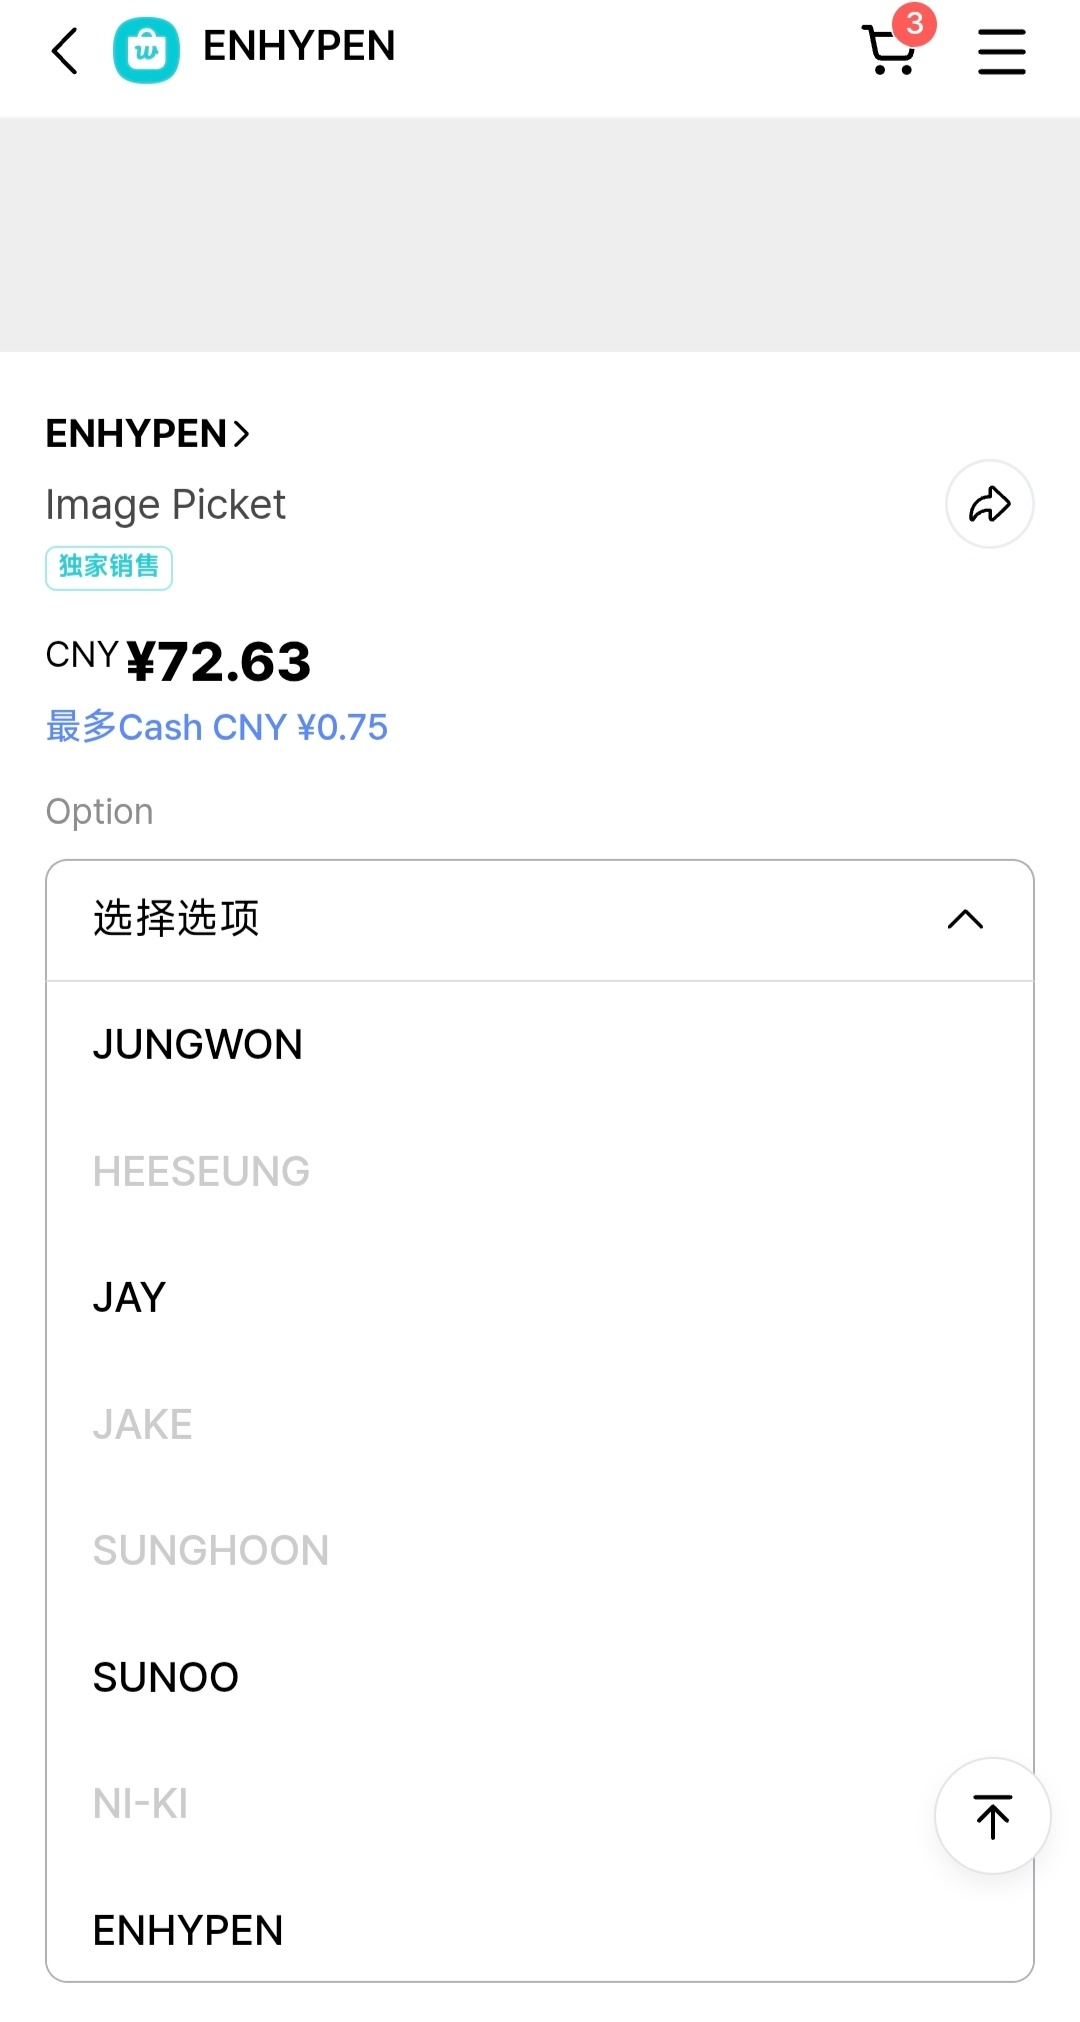This screenshot has width=1080, height=2022.
Task: Choose the SUNOO option
Action: [540, 1677]
